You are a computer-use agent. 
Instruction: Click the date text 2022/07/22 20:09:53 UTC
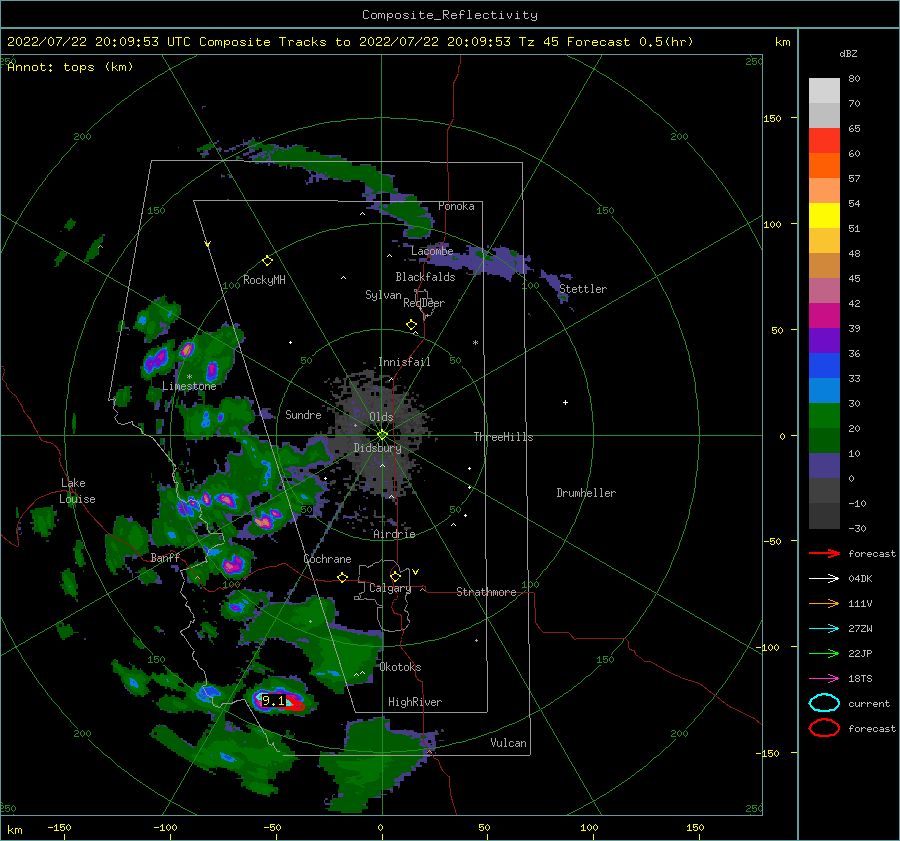click(99, 42)
